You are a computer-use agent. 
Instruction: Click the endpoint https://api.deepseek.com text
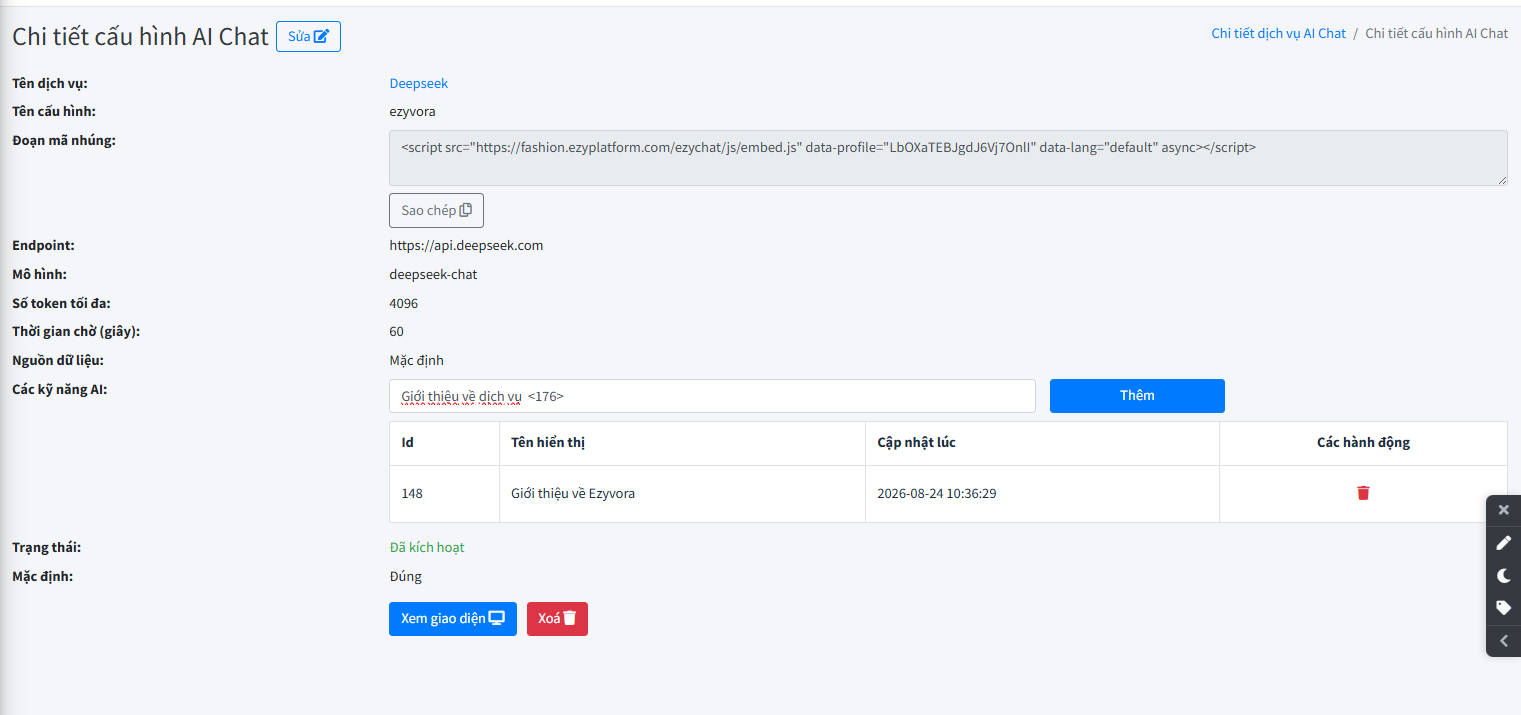click(x=466, y=245)
